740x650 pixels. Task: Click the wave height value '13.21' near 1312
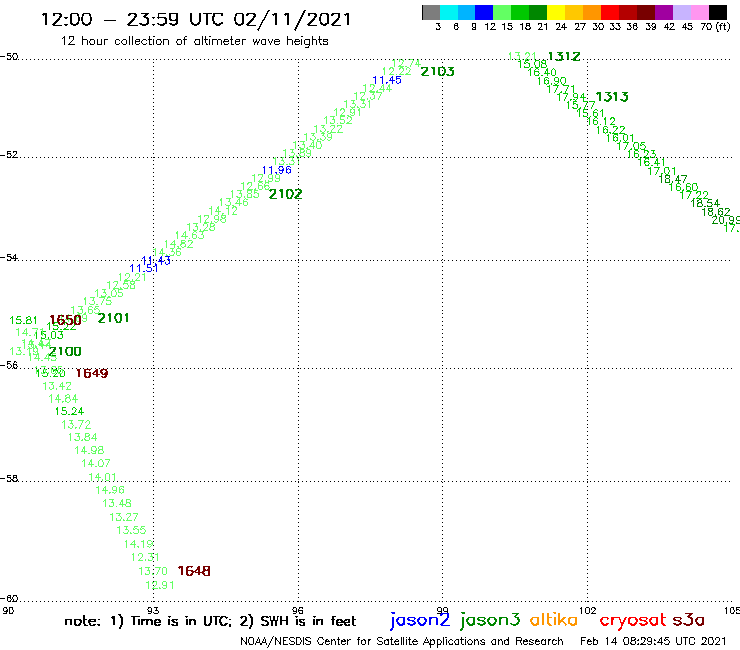click(x=522, y=57)
